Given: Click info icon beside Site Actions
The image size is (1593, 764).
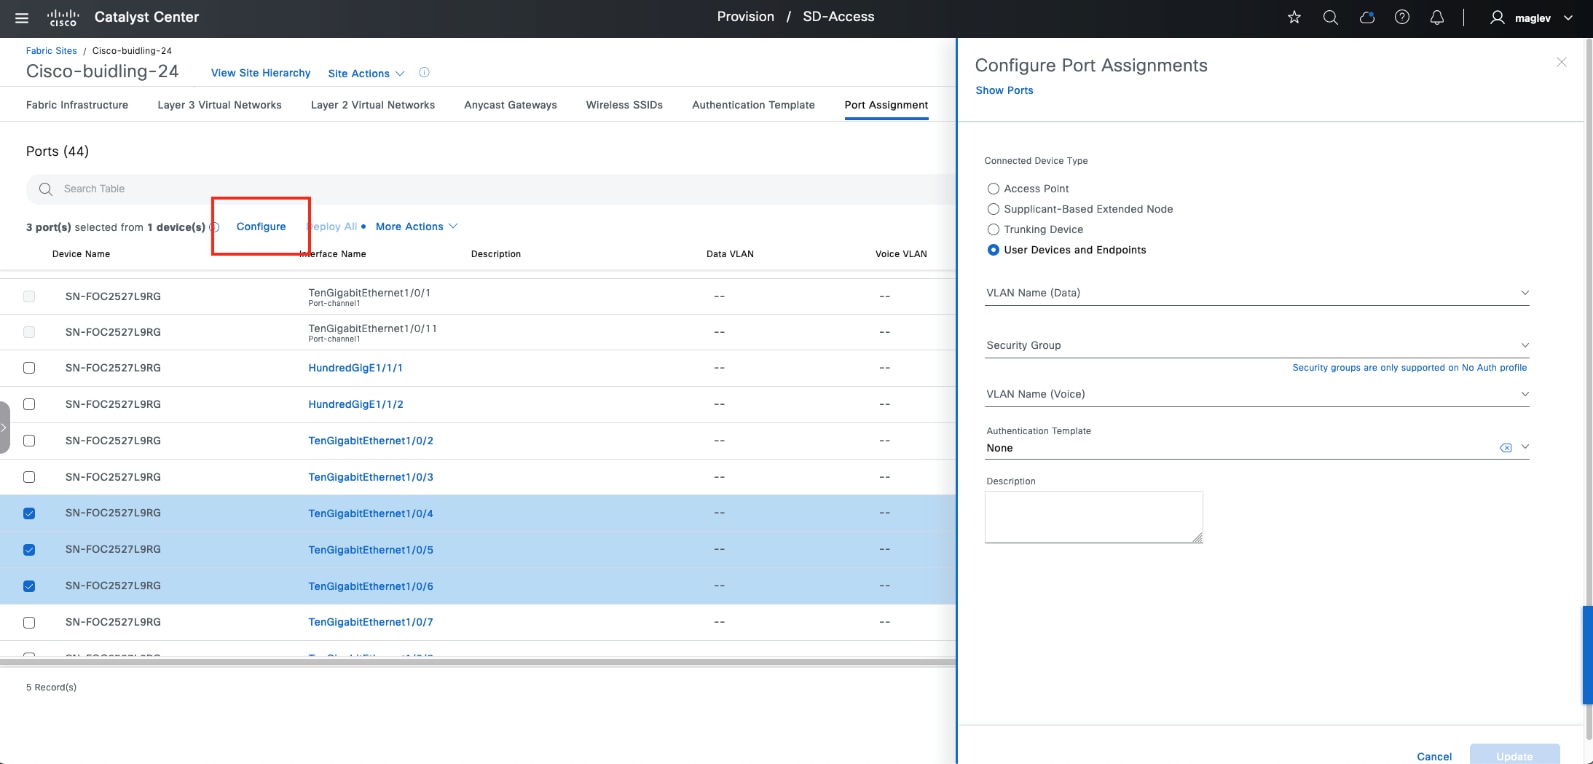Looking at the screenshot, I should point(424,73).
